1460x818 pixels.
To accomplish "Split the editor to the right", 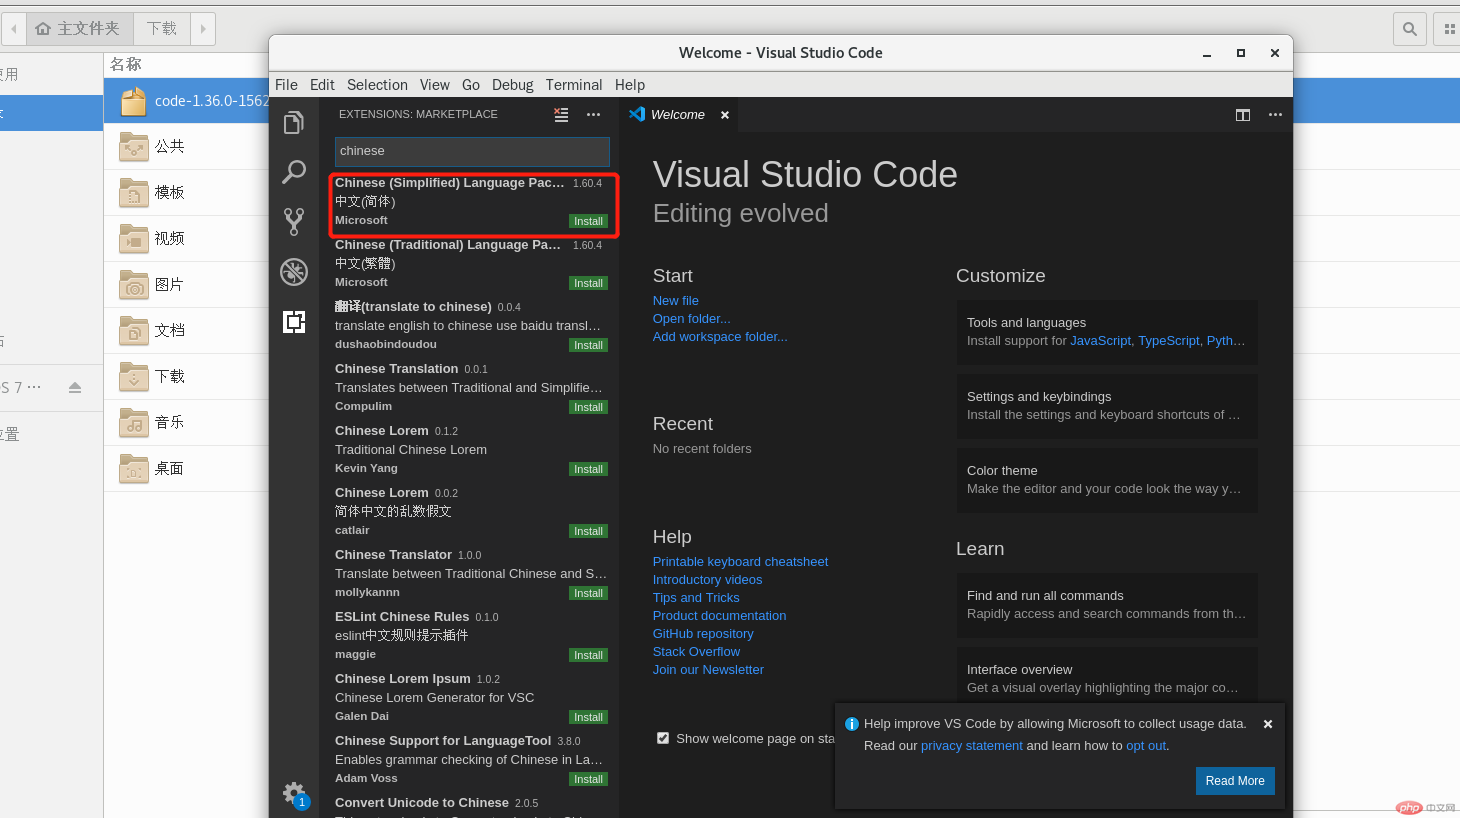I will pos(1243,115).
